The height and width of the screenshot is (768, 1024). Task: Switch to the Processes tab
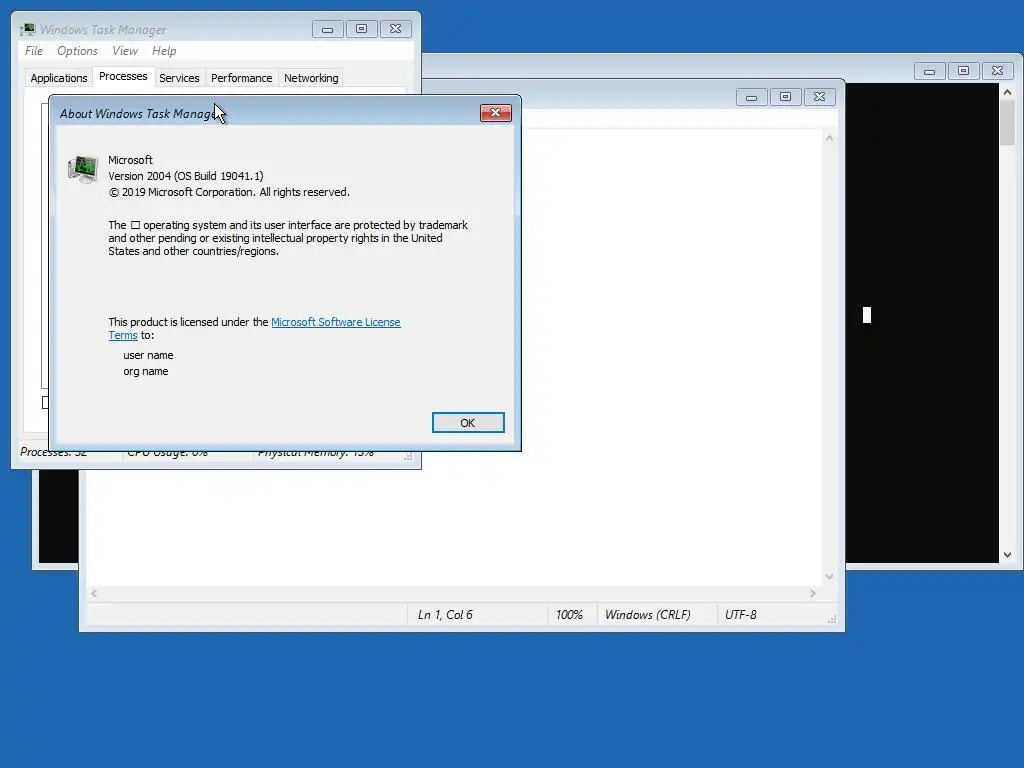[123, 76]
